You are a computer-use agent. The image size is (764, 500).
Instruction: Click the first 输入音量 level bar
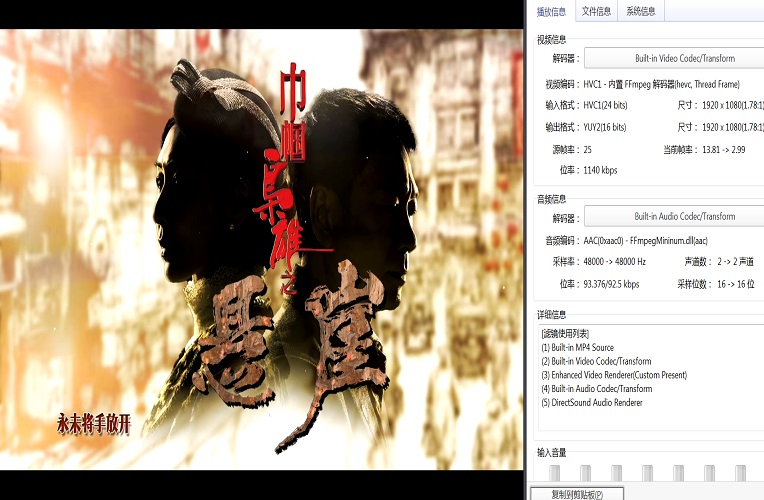coord(555,472)
